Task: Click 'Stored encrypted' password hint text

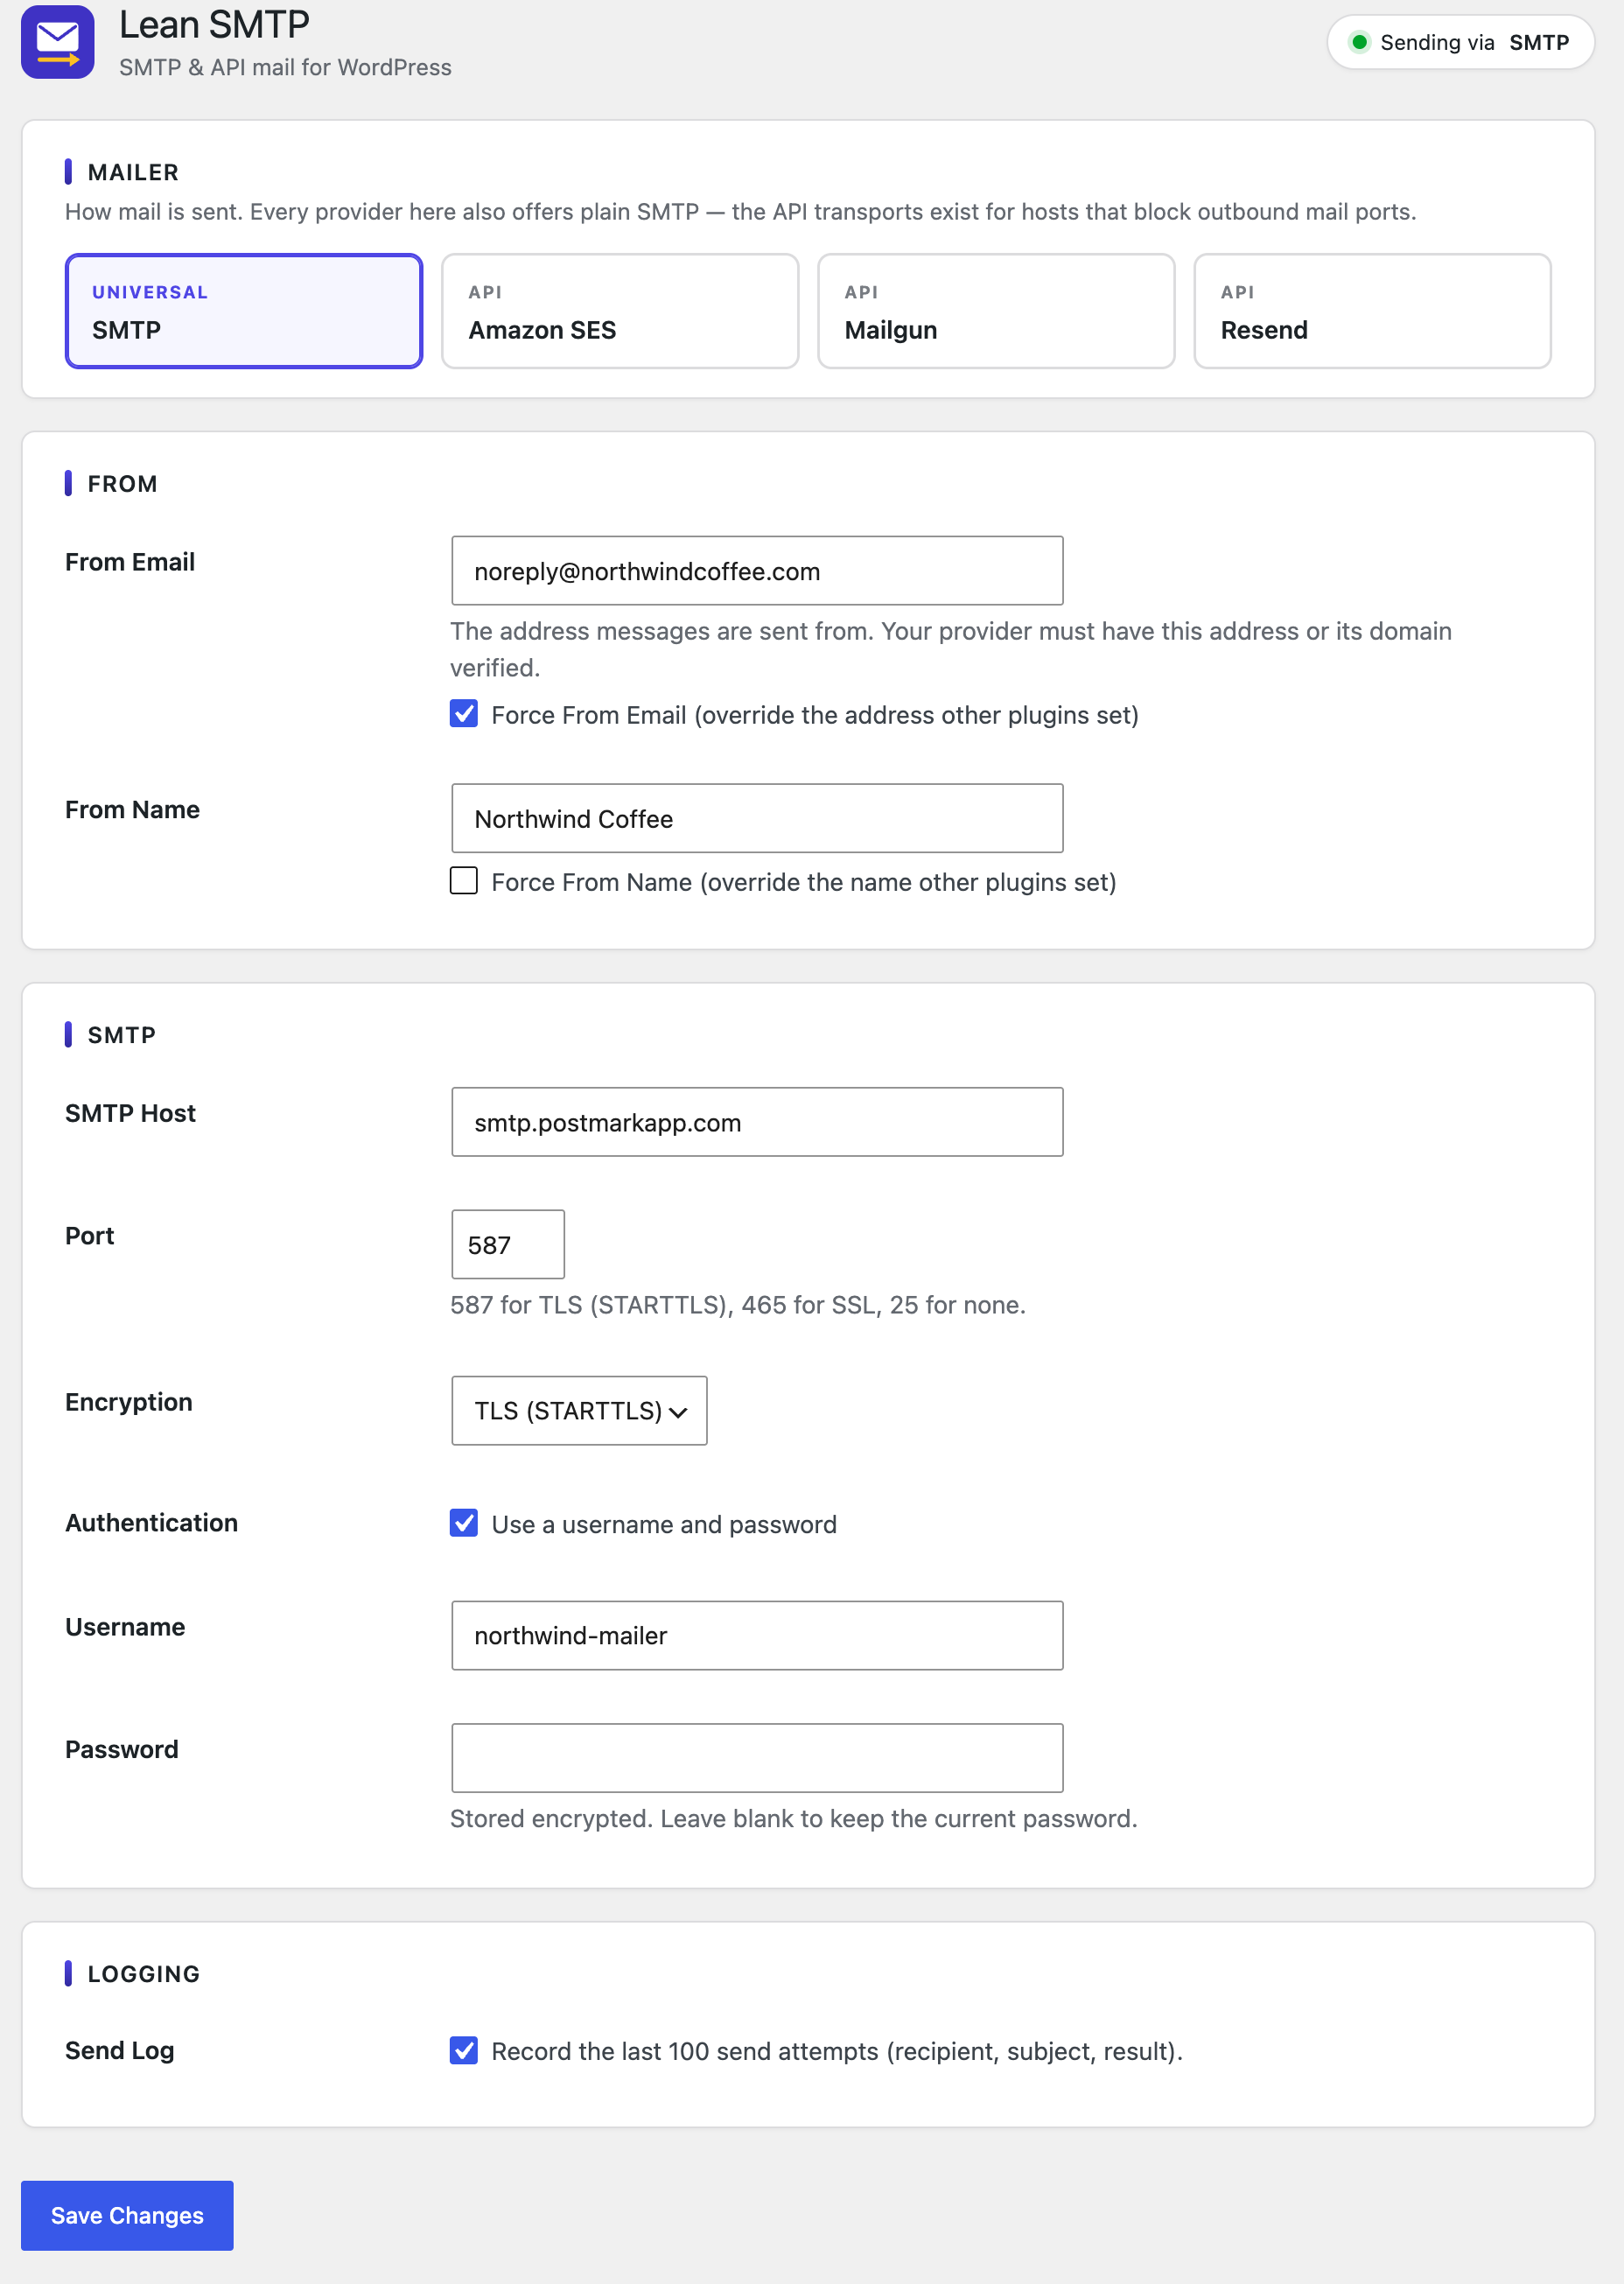Action: click(x=794, y=1818)
